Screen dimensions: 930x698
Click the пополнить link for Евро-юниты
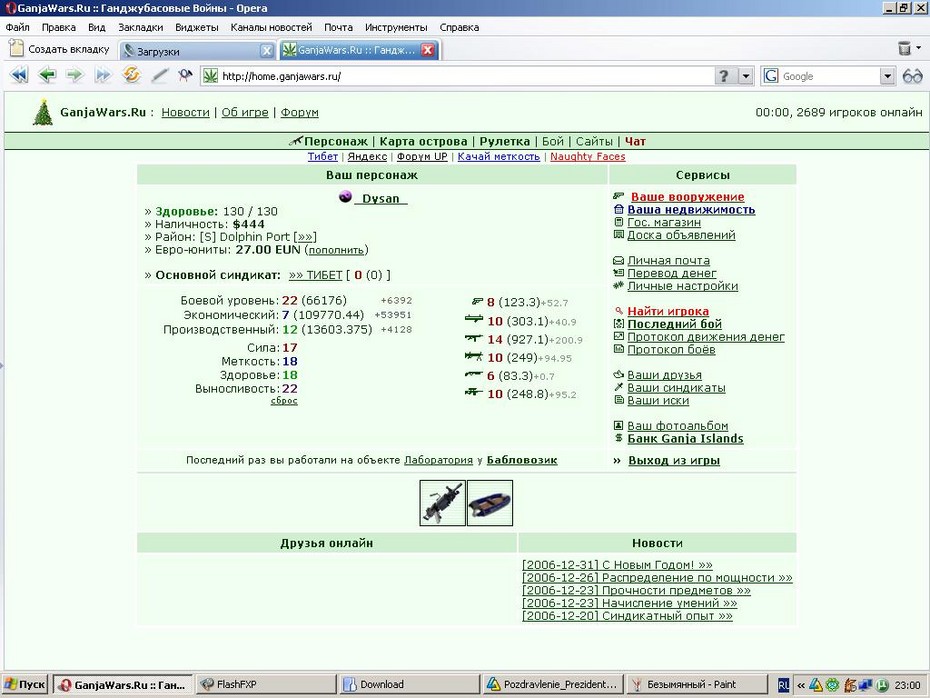pos(336,250)
